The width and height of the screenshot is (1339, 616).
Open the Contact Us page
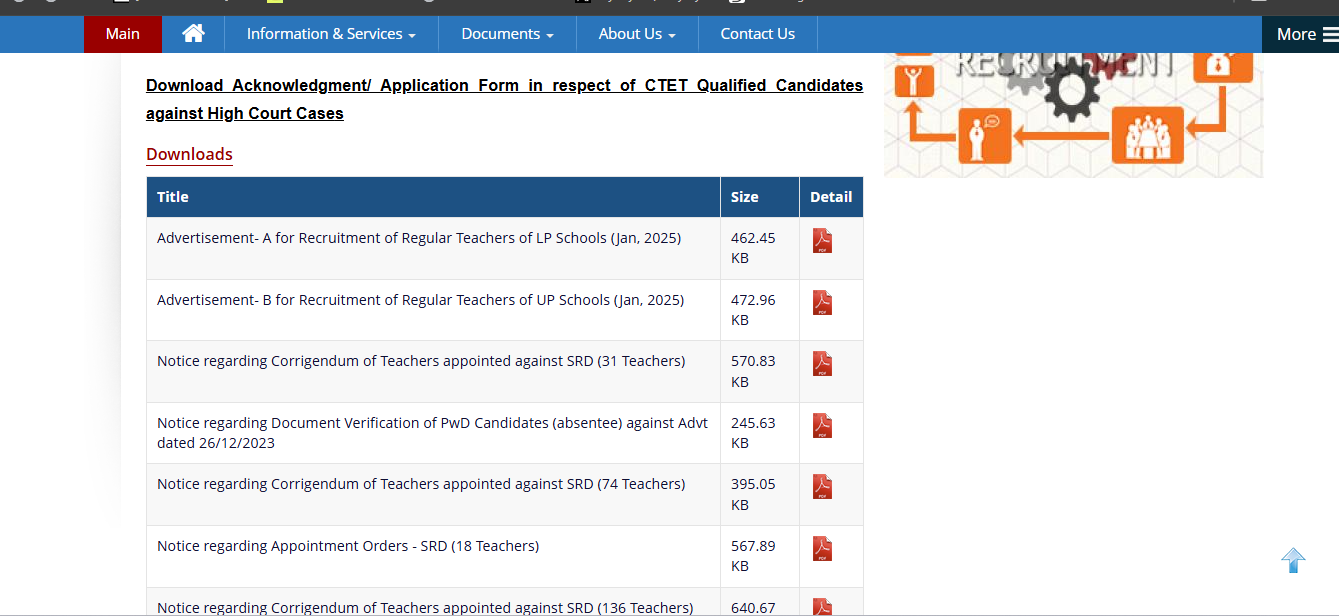757,33
